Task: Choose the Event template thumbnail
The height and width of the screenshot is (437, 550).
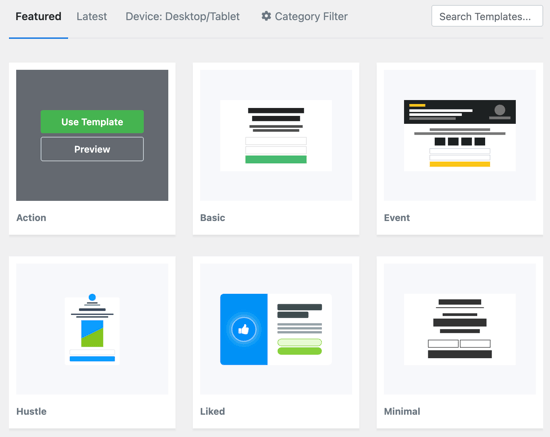Action: point(460,135)
